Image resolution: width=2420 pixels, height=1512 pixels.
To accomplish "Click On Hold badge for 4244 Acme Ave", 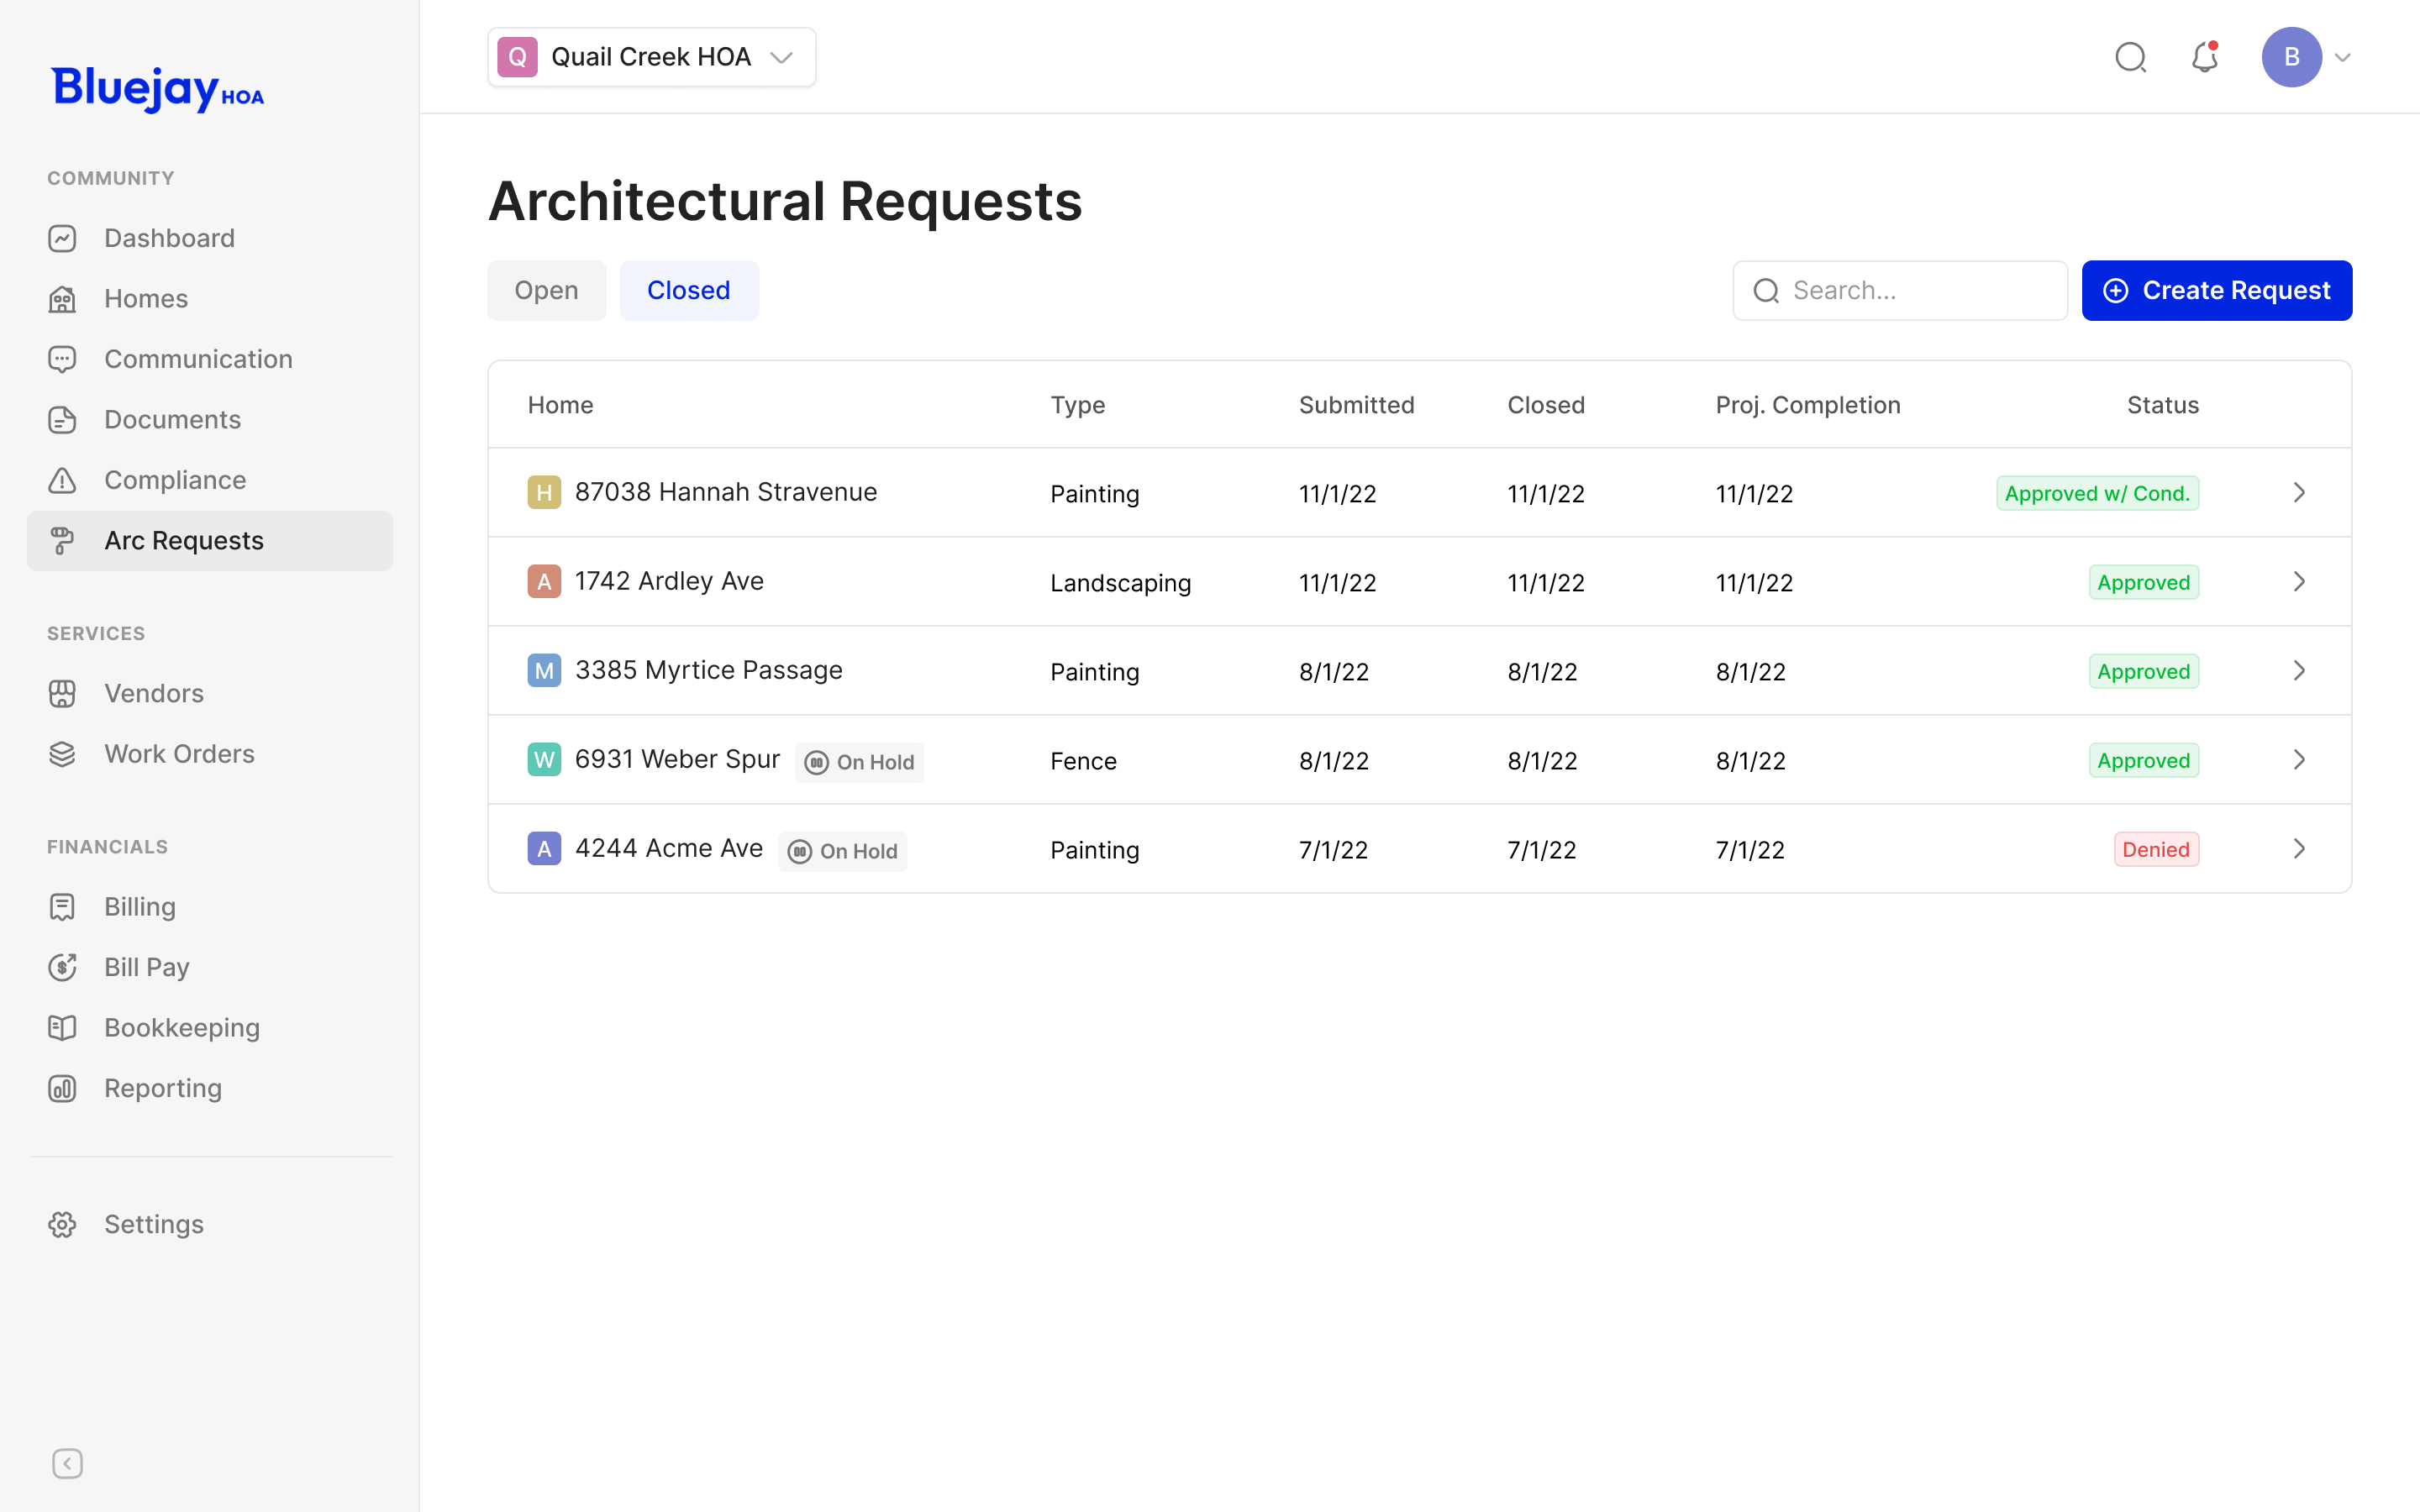I will tap(842, 851).
